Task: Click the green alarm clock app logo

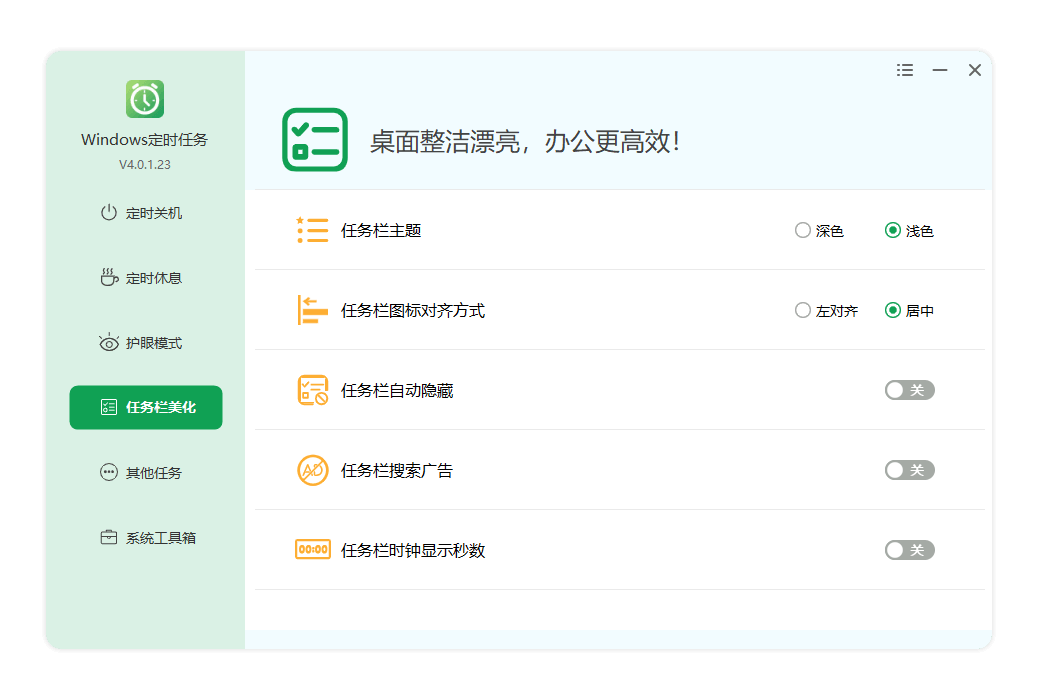Action: click(145, 99)
